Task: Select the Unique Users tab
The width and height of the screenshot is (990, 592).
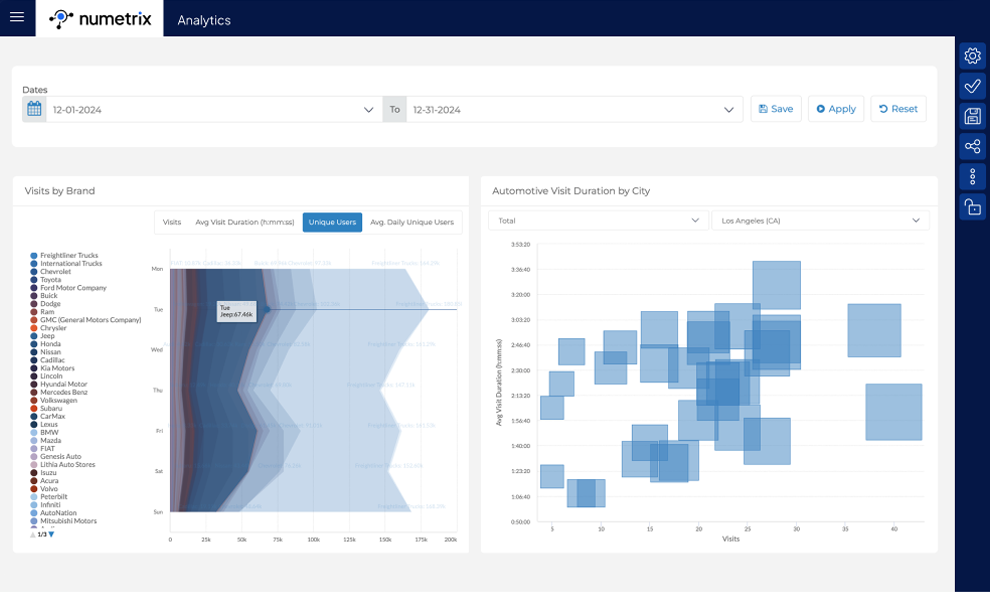Action: (x=332, y=222)
